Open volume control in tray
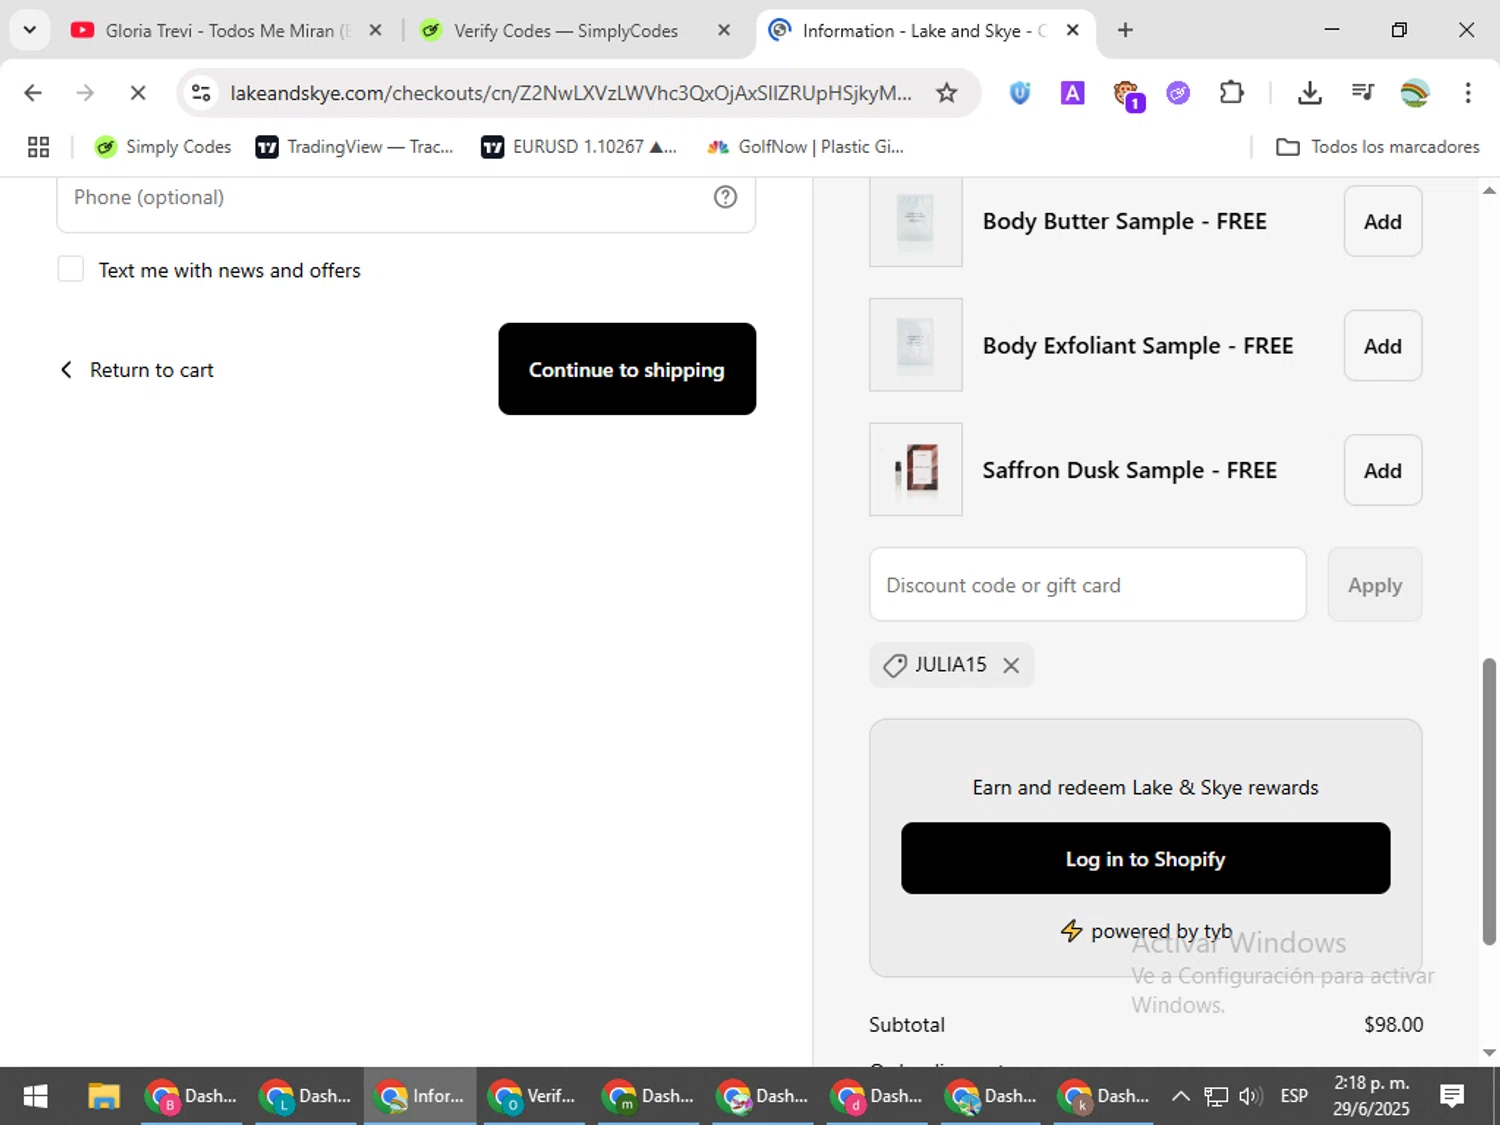The width and height of the screenshot is (1500, 1125). coord(1250,1097)
